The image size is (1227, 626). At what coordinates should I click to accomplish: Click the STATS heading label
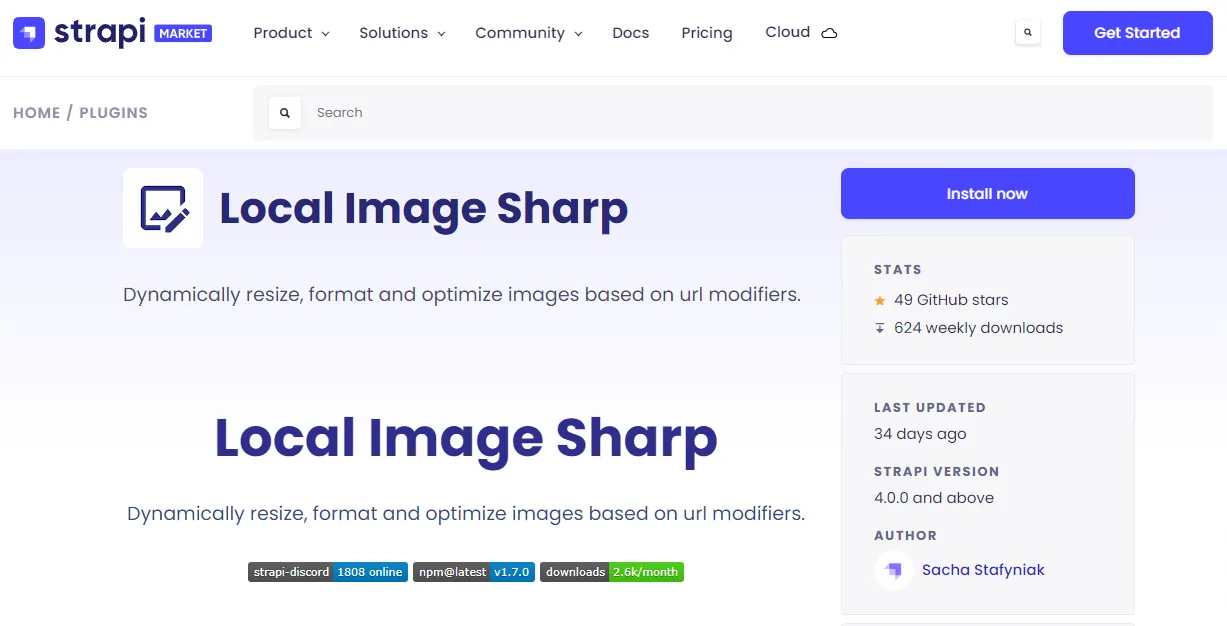[898, 270]
